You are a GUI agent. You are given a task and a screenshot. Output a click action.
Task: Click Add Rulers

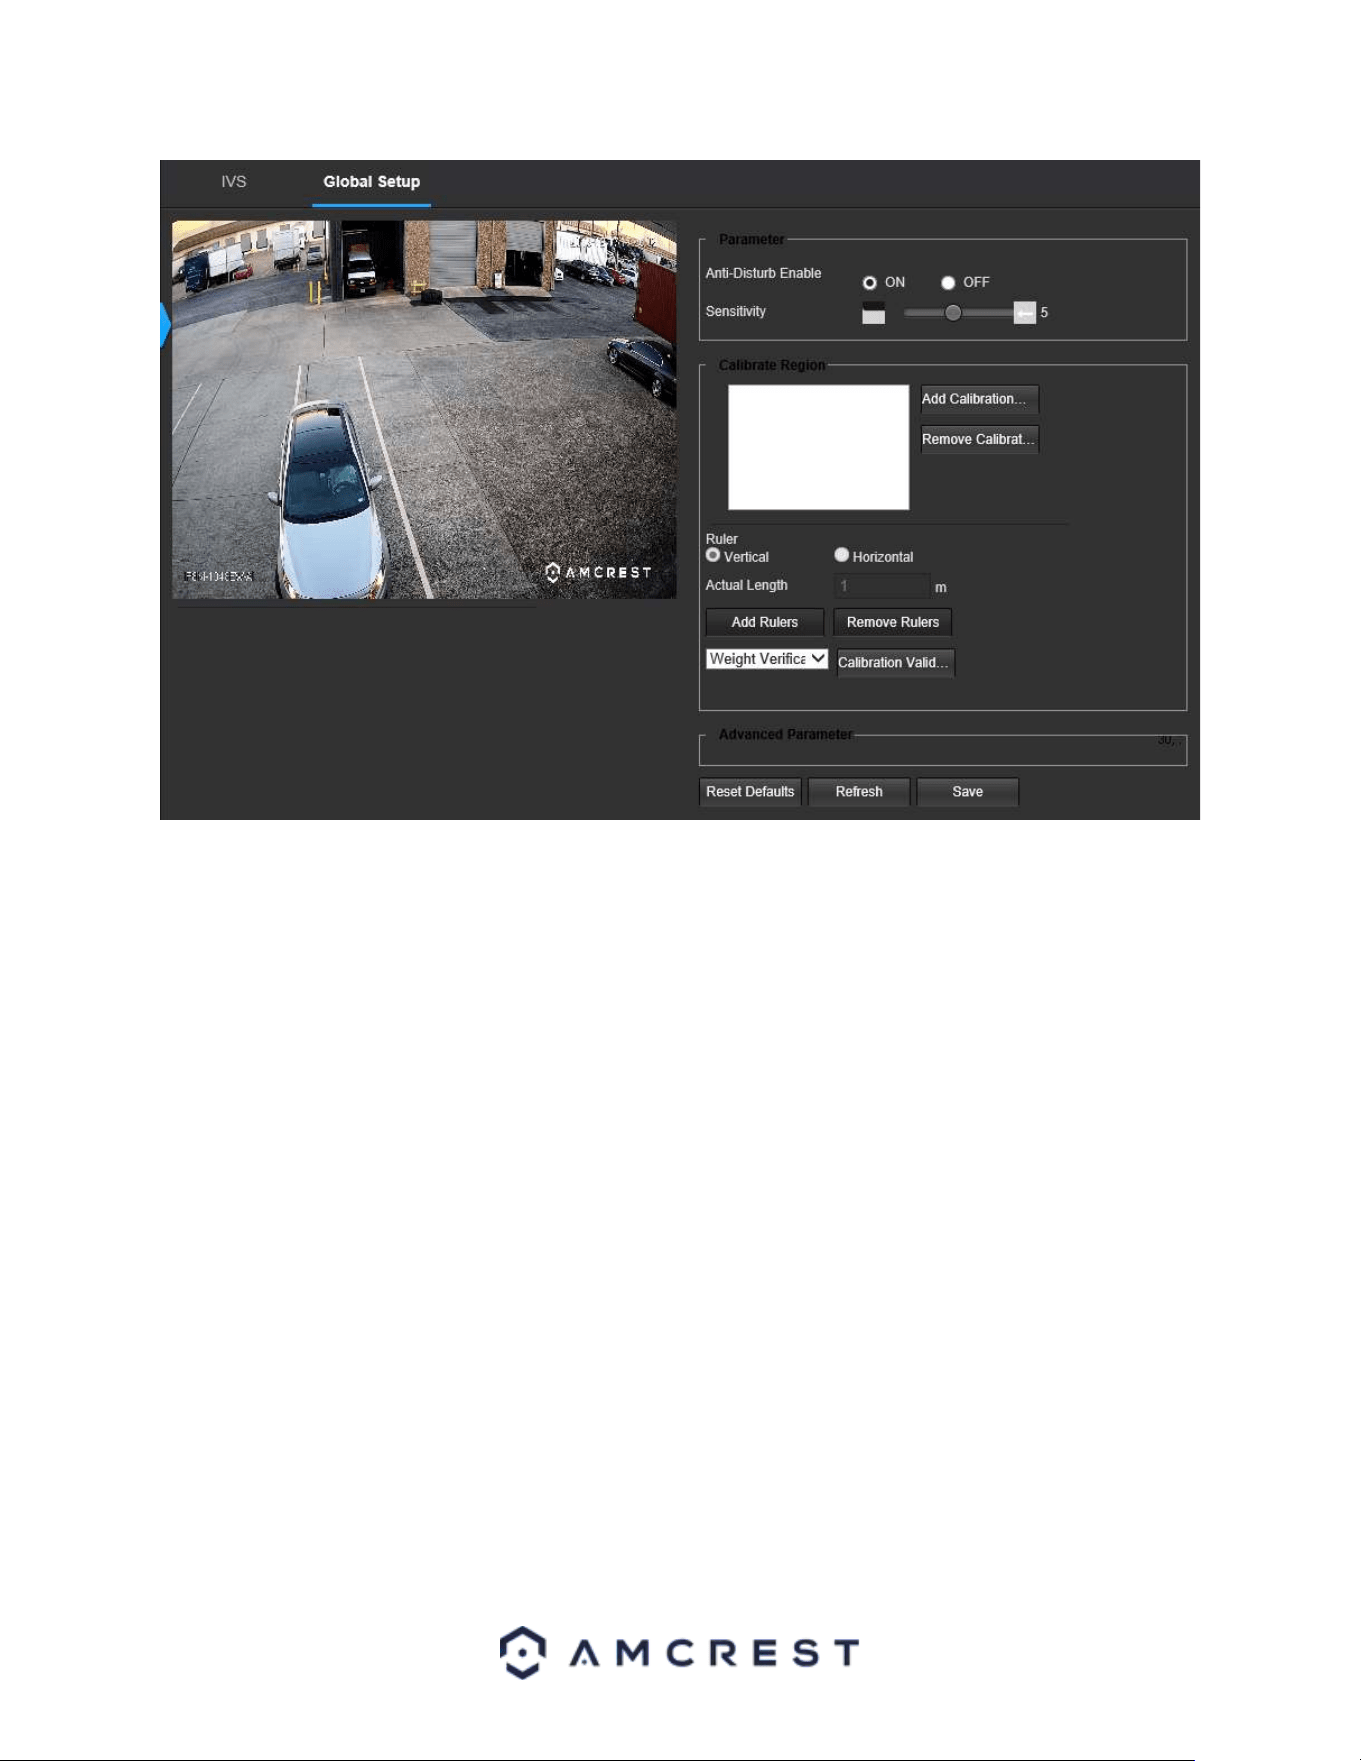pos(764,622)
